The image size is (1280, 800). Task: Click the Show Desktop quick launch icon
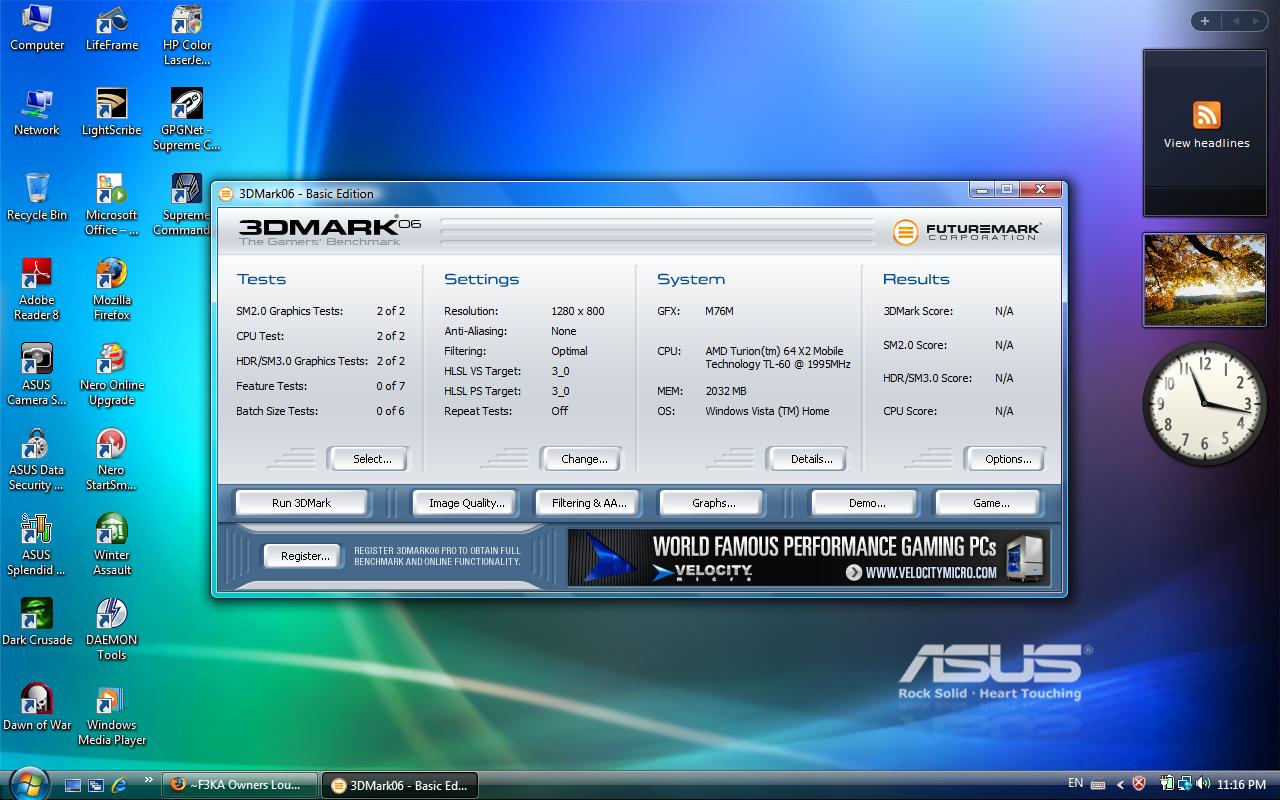click(72, 785)
